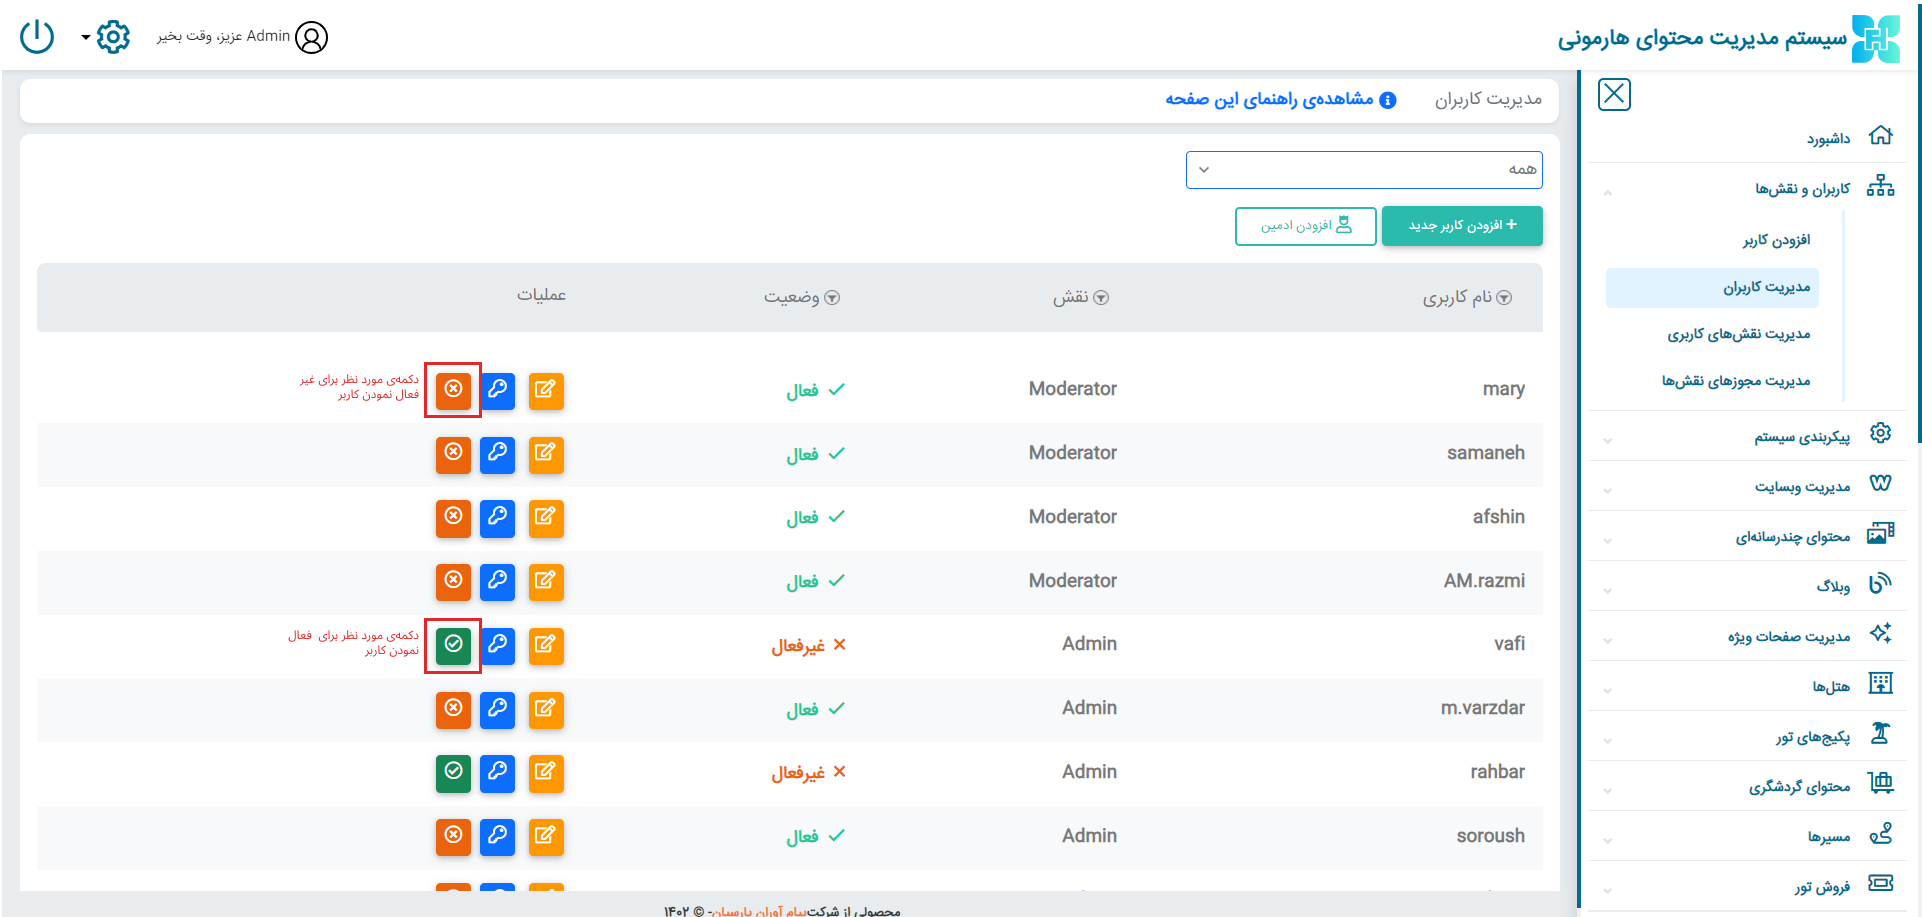The height and width of the screenshot is (917, 1922).
Task: Expand the مدیریت وبسایت sidebar section
Action: (x=1801, y=487)
